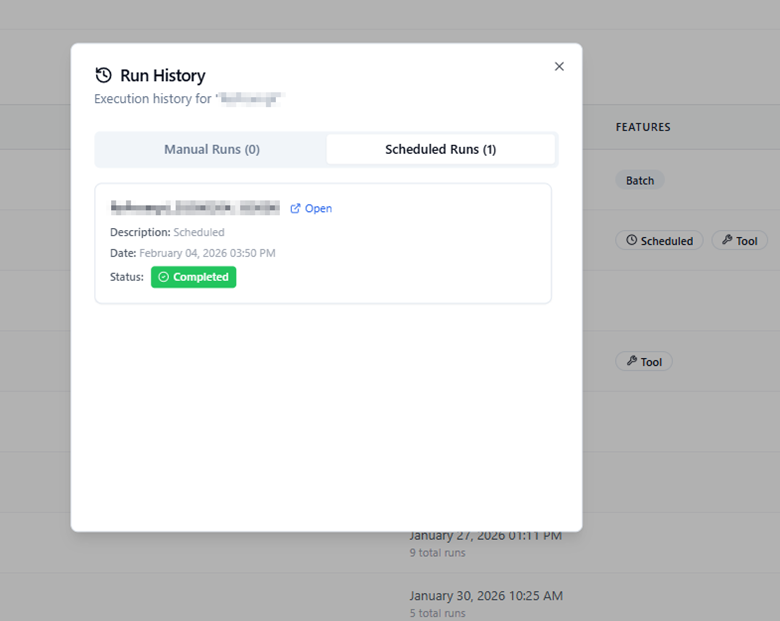Close the Run History dialog
The width and height of the screenshot is (780, 621).
click(x=559, y=67)
